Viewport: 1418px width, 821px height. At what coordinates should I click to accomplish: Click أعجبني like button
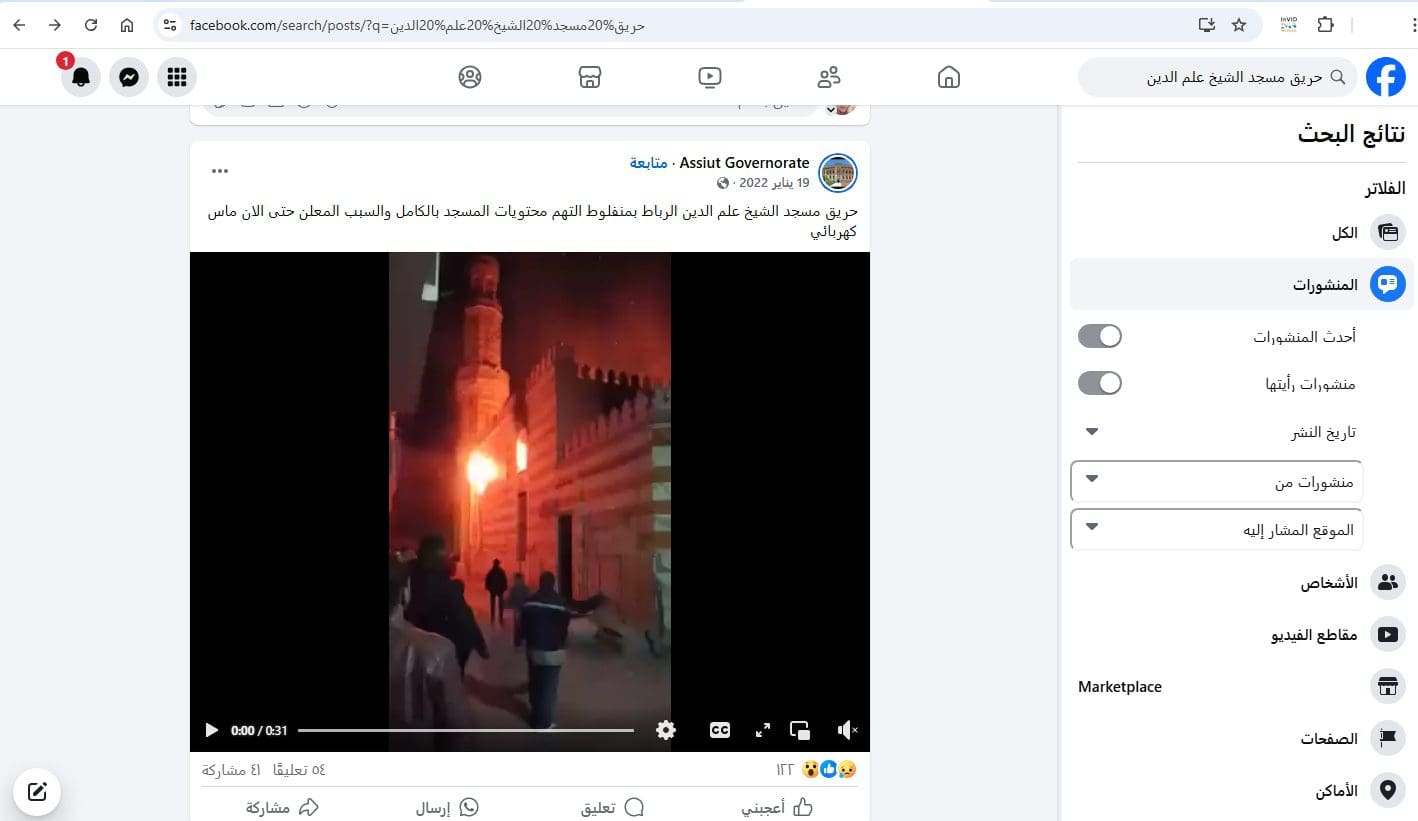[x=777, y=808]
